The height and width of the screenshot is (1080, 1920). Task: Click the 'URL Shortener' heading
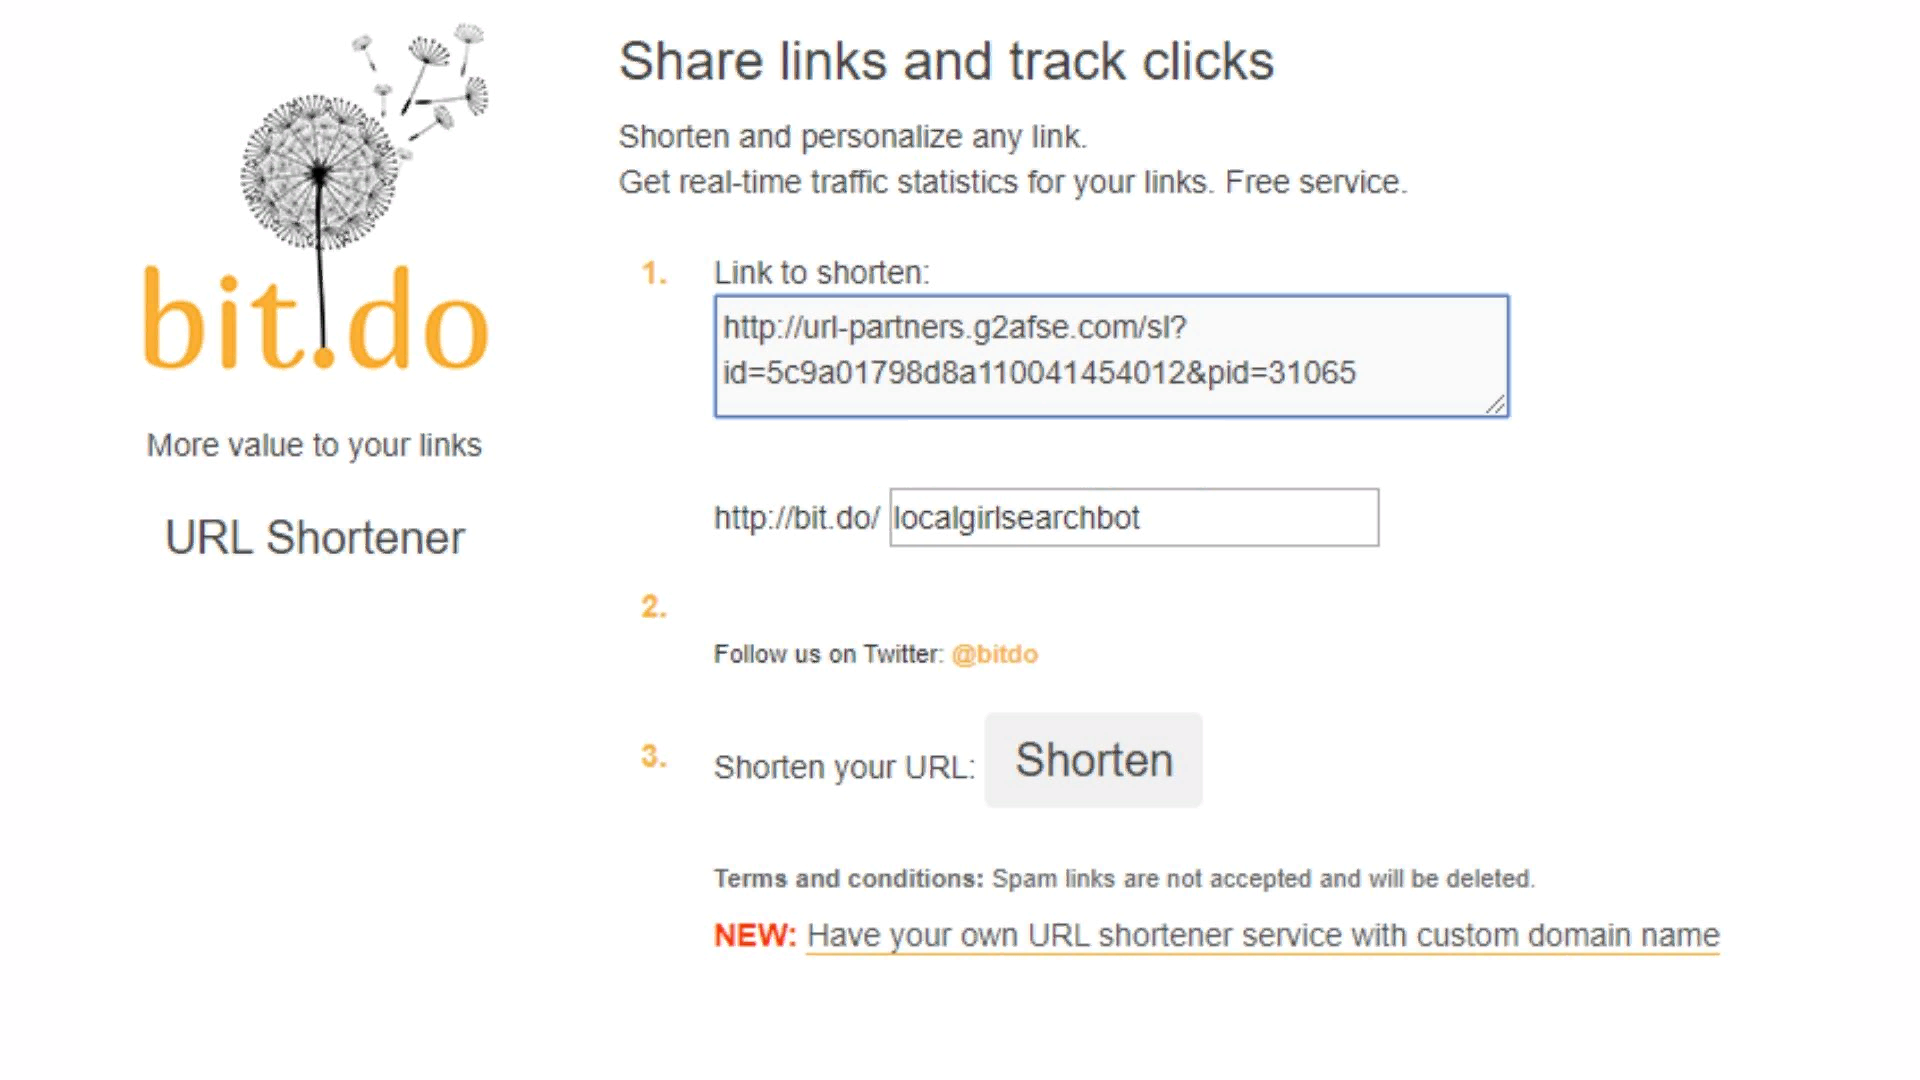pos(315,538)
